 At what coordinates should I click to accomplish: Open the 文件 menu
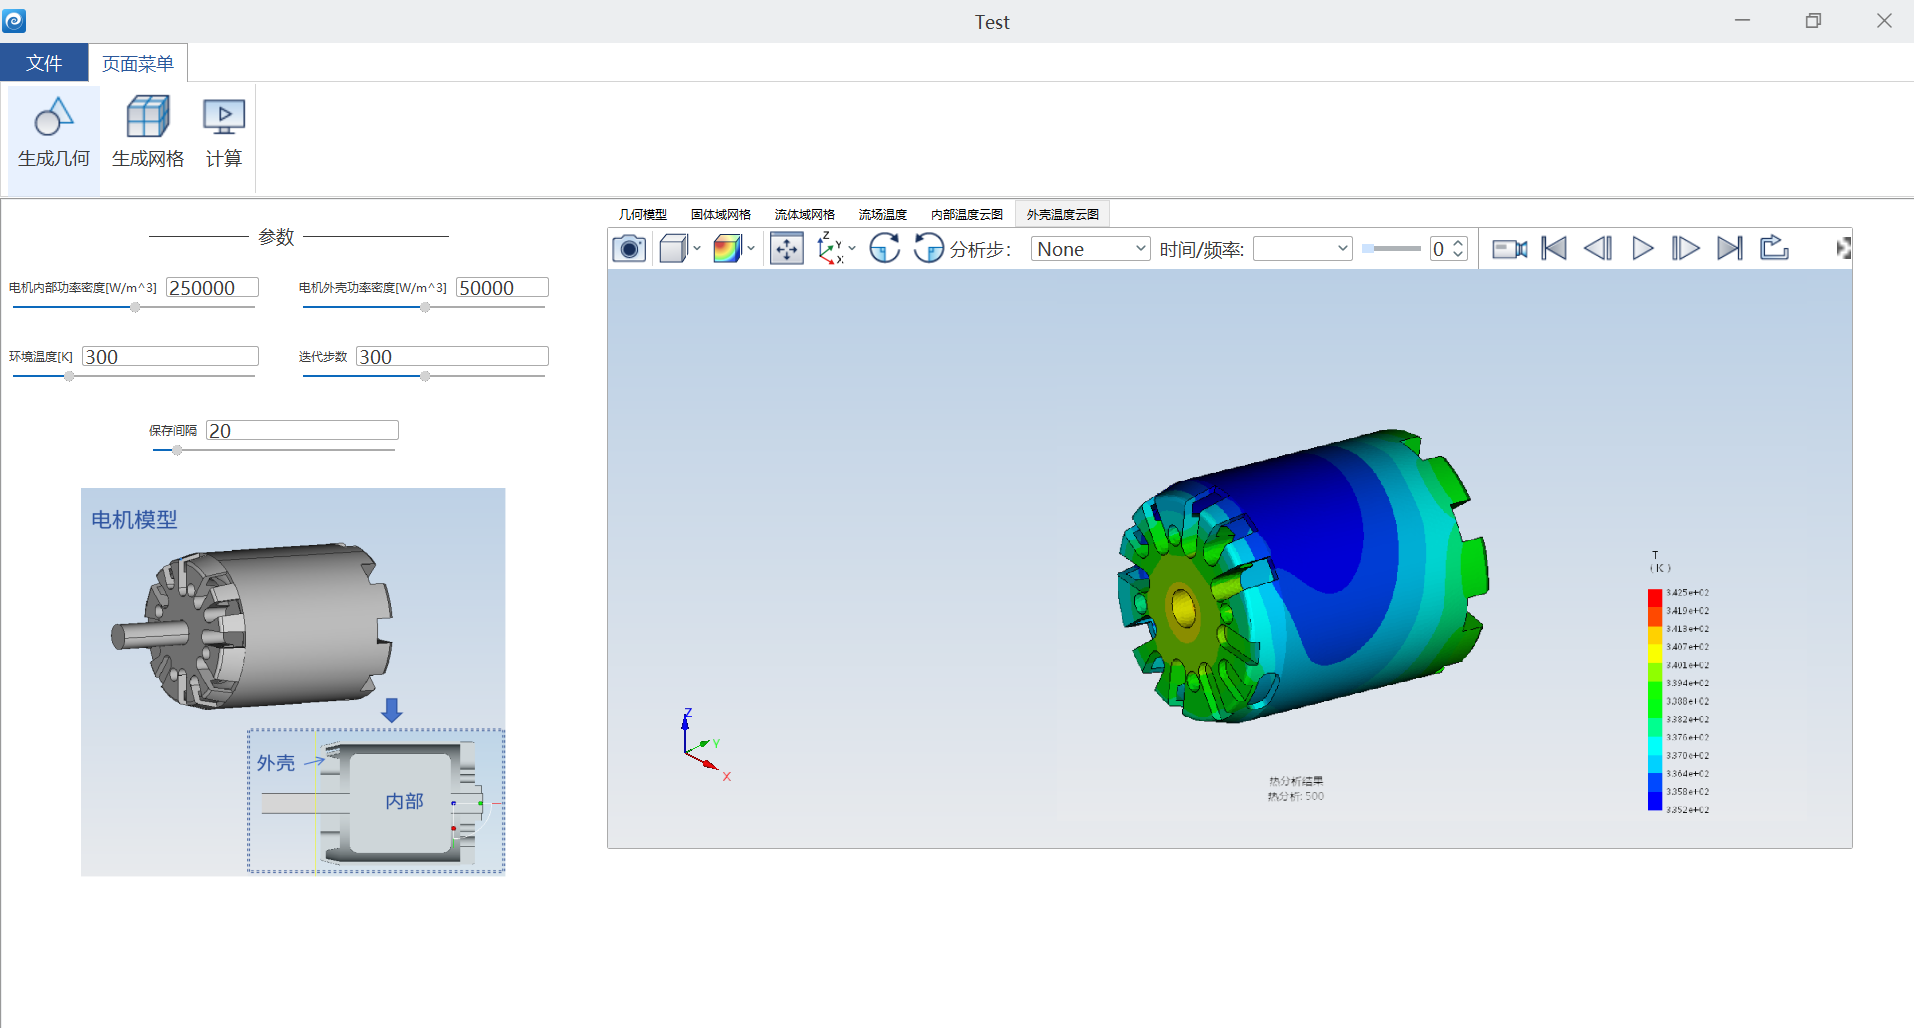[x=44, y=63]
